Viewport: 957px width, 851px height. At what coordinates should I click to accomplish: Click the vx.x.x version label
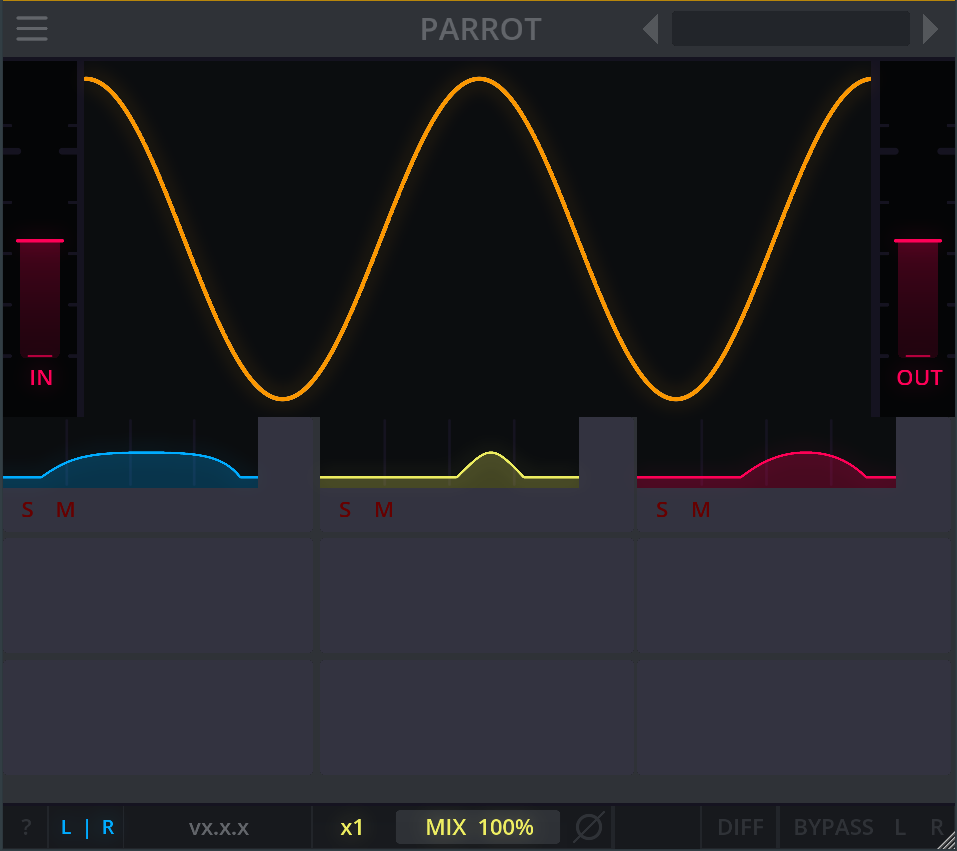[218, 828]
